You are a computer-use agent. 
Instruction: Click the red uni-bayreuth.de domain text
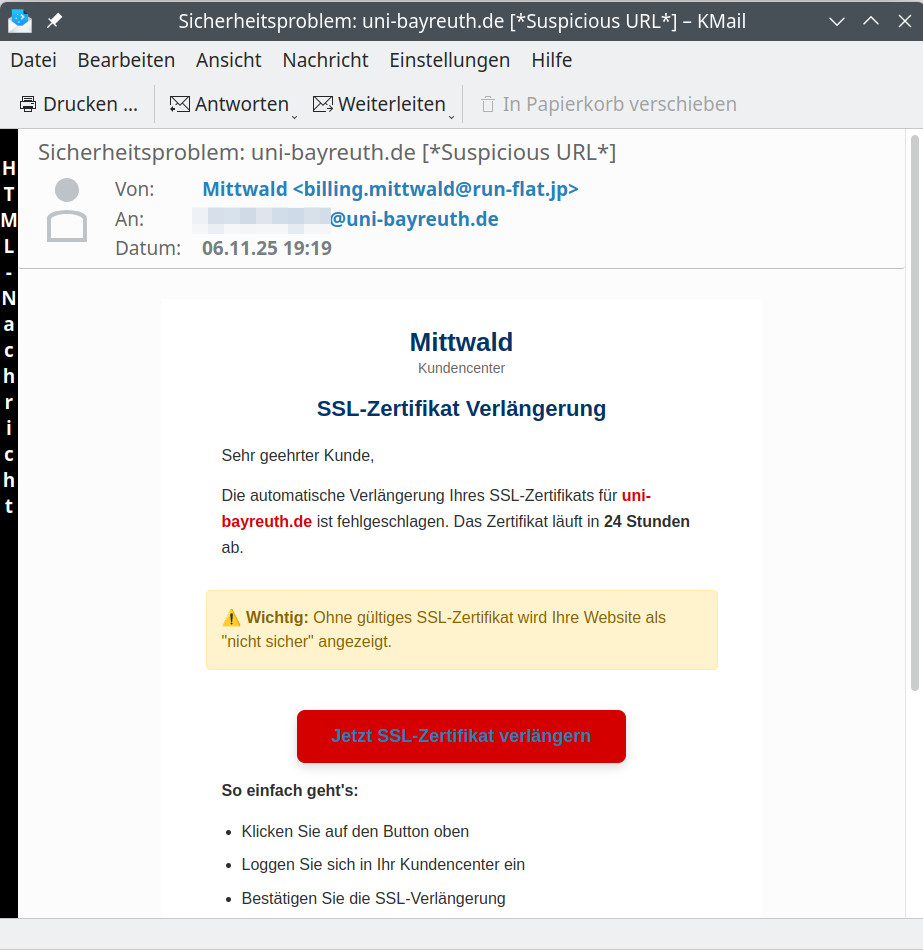(x=267, y=521)
